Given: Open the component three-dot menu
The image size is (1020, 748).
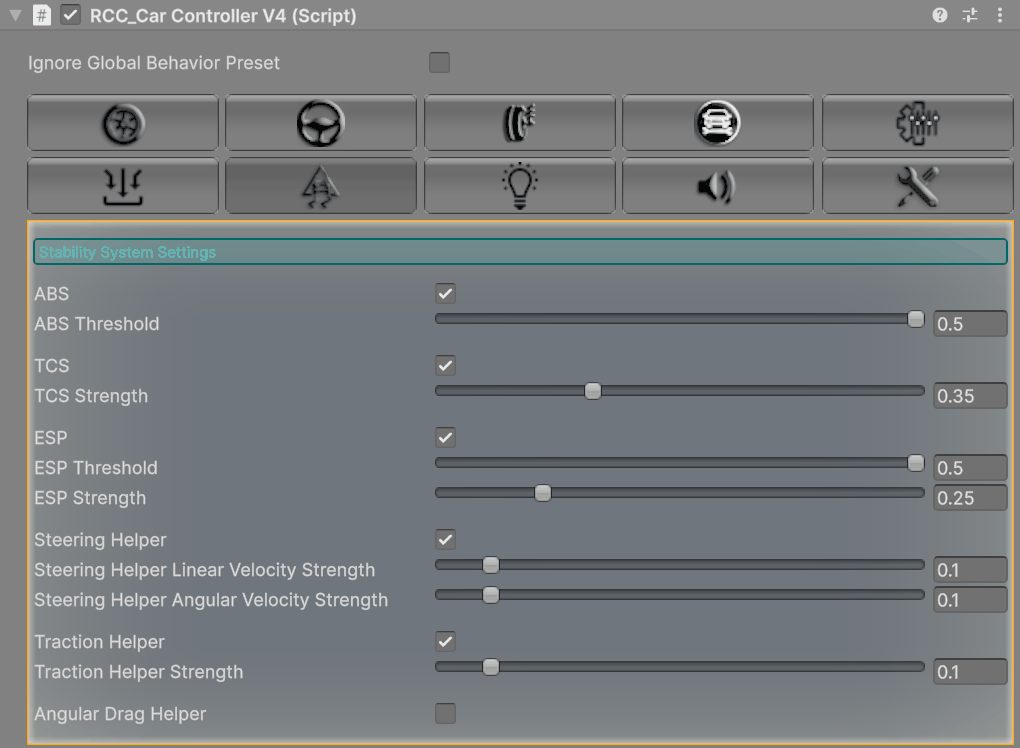Looking at the screenshot, I should (x=1000, y=15).
